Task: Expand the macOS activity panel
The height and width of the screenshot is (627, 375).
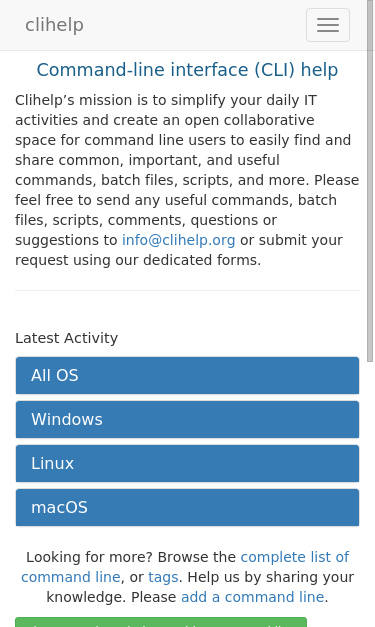Action: pos(187,507)
